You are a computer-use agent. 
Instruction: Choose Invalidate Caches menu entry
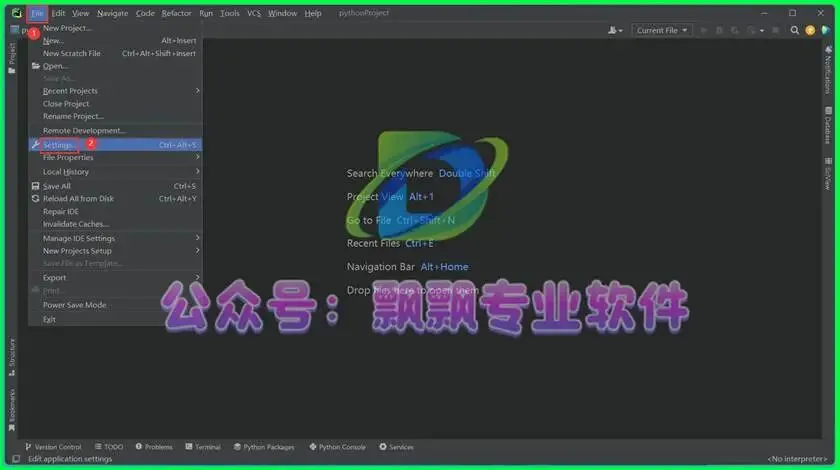click(115, 224)
